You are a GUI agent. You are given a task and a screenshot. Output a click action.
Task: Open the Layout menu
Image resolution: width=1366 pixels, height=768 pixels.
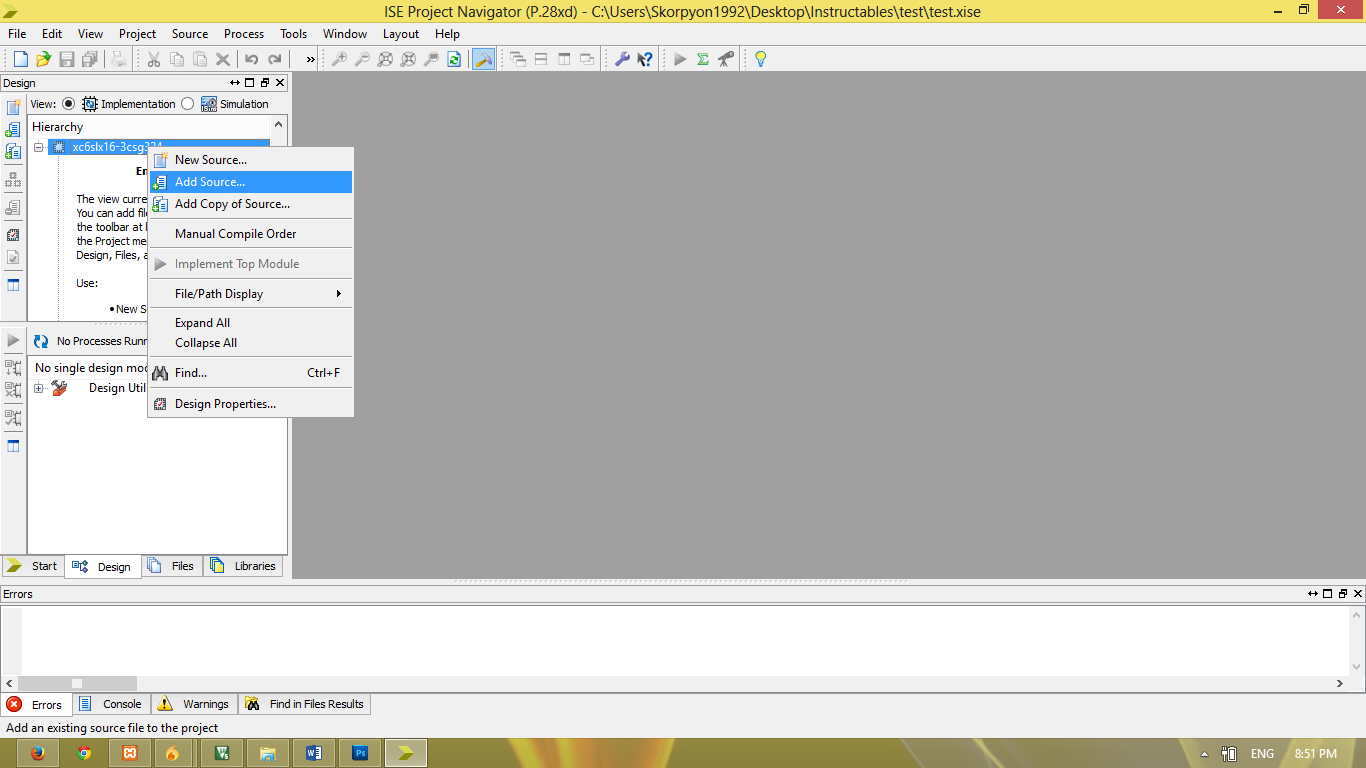point(401,33)
